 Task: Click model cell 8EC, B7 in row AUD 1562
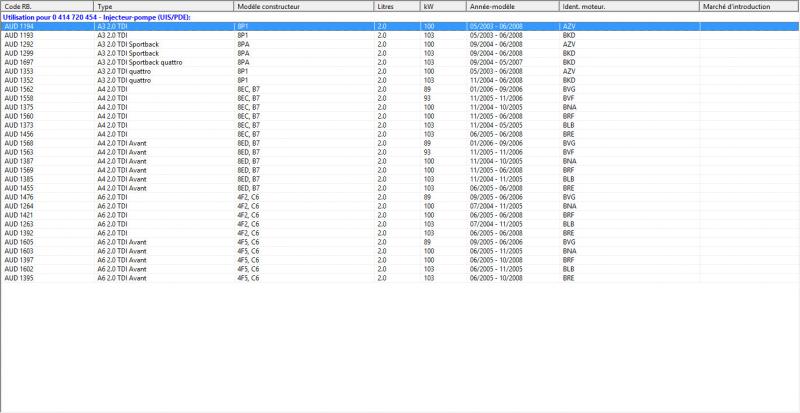click(x=248, y=89)
